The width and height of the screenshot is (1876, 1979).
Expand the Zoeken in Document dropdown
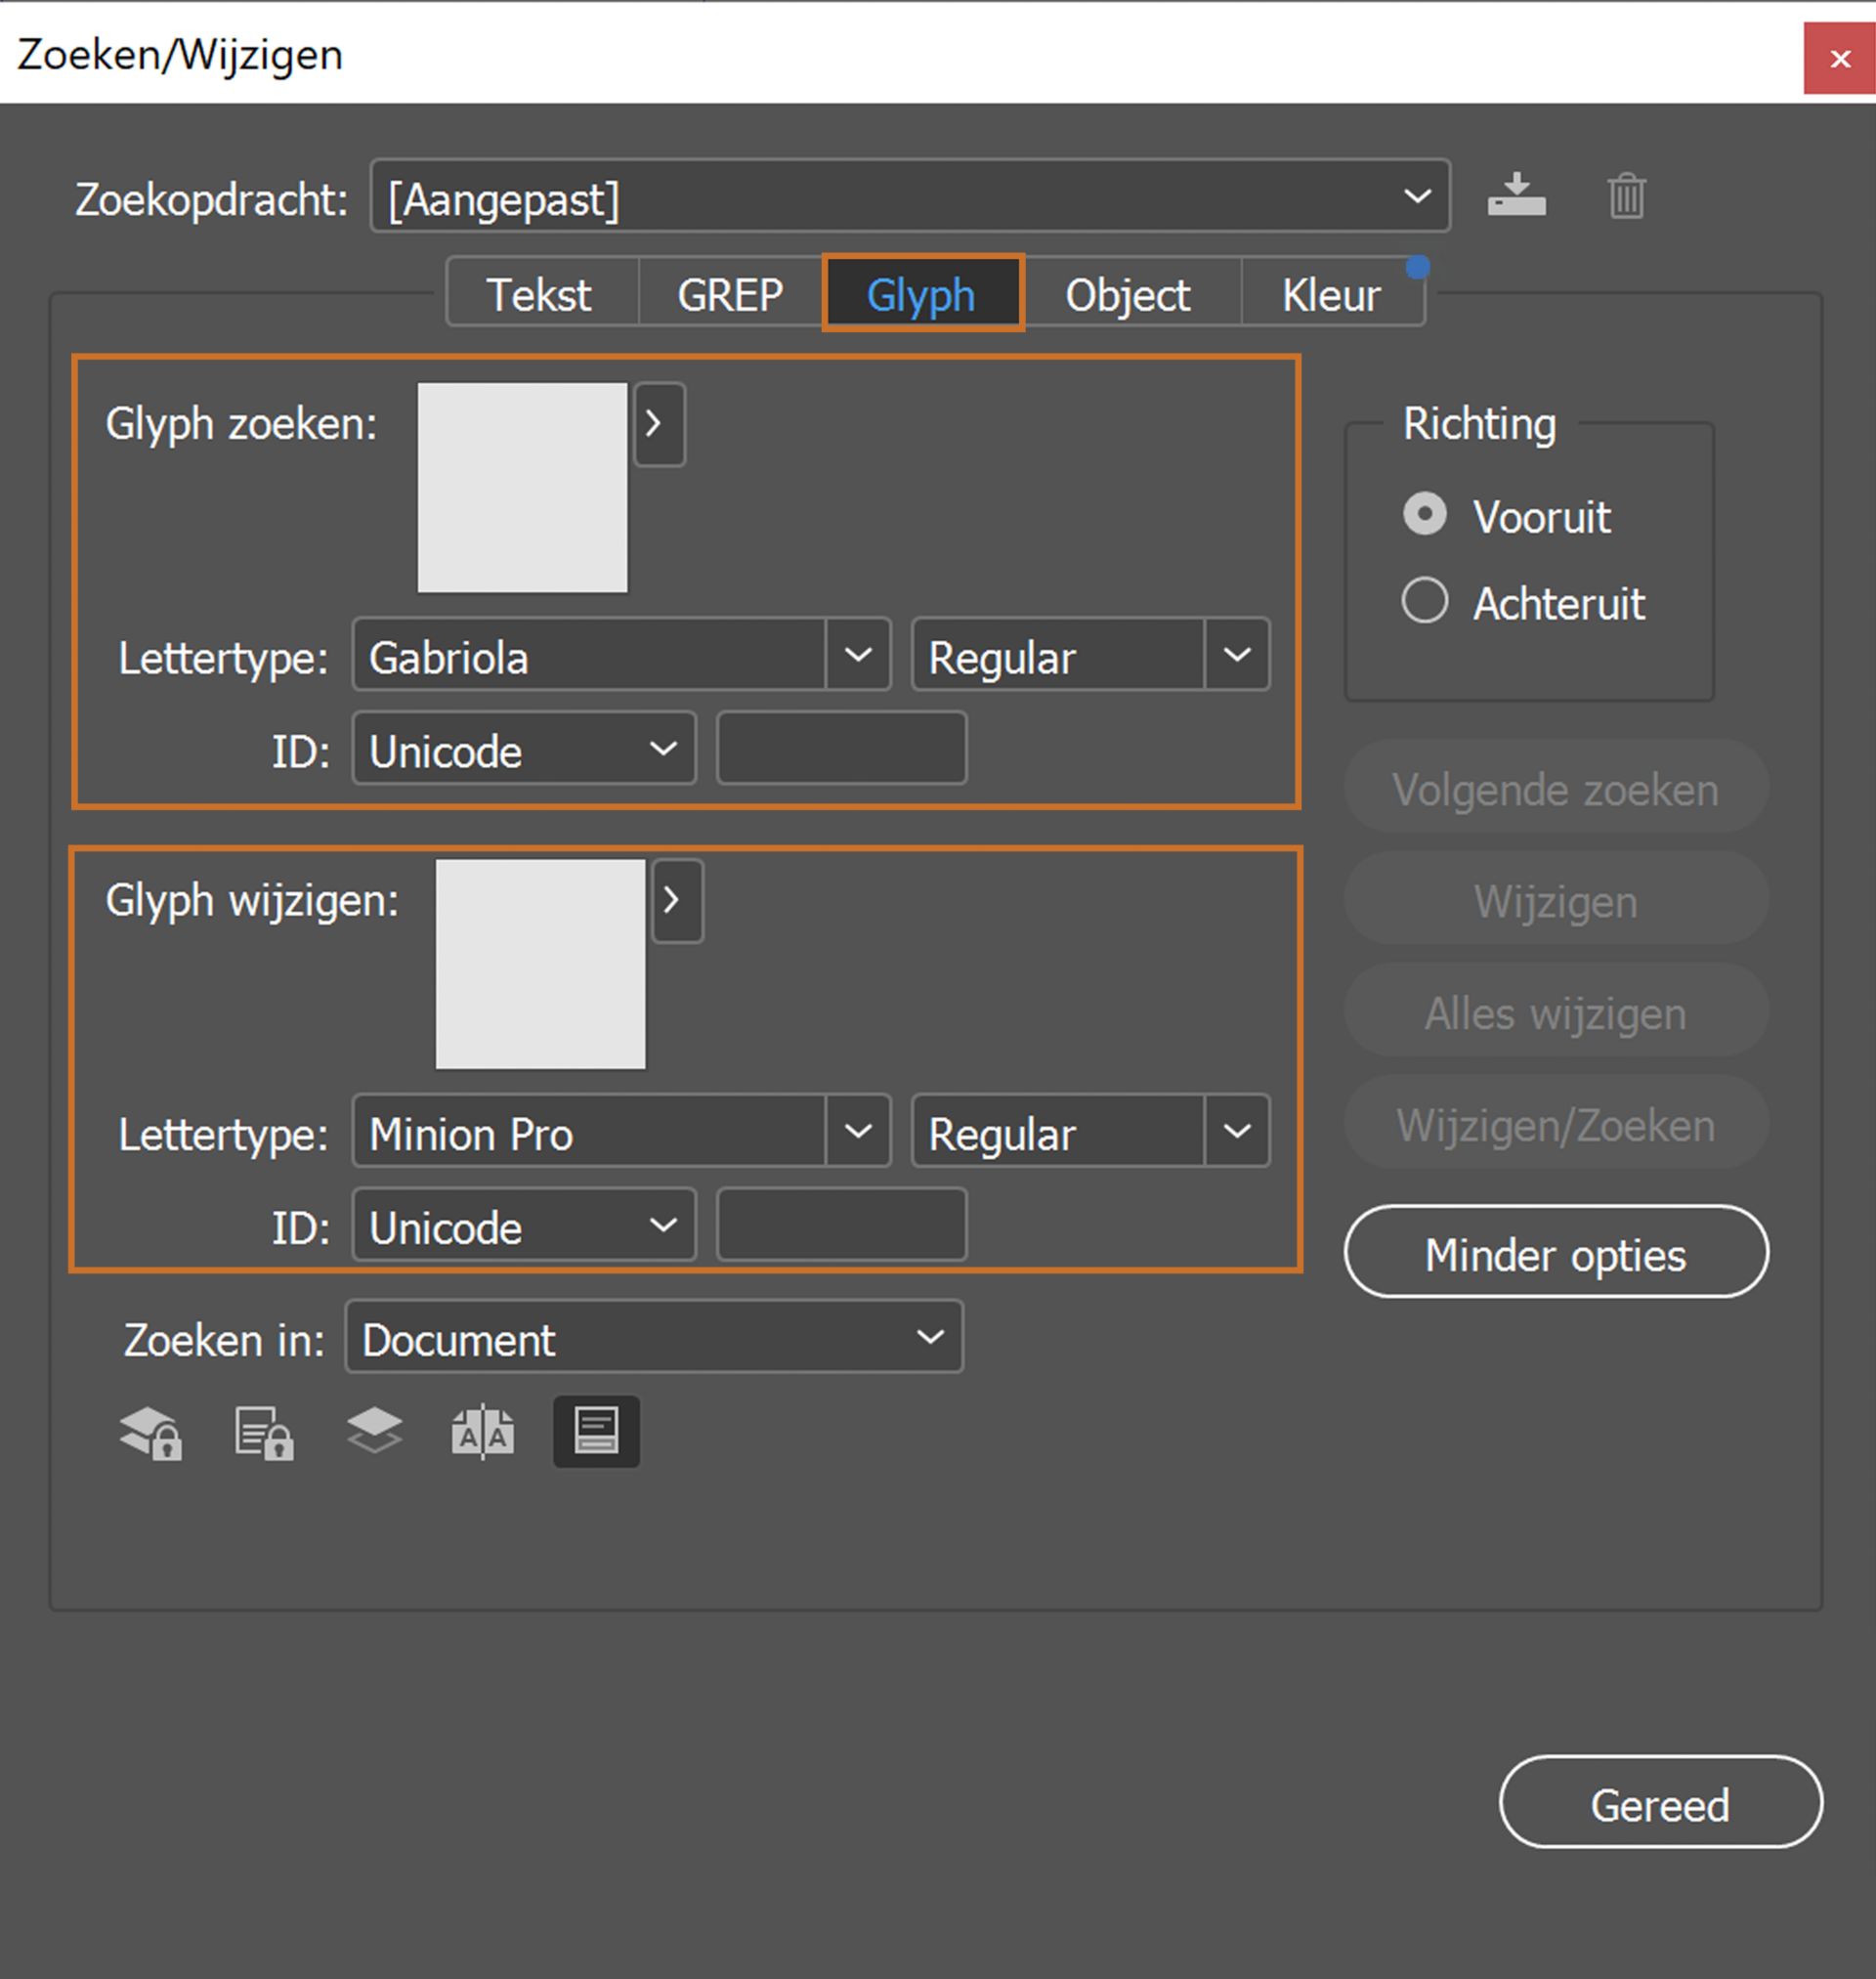(x=653, y=1337)
